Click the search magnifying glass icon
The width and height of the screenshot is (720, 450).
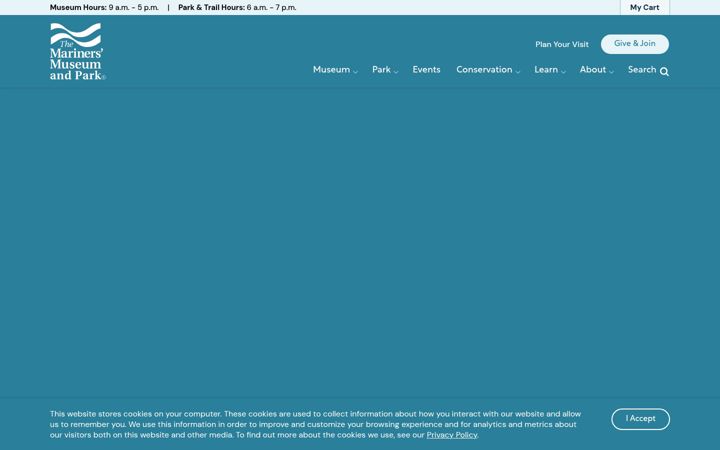click(x=664, y=72)
